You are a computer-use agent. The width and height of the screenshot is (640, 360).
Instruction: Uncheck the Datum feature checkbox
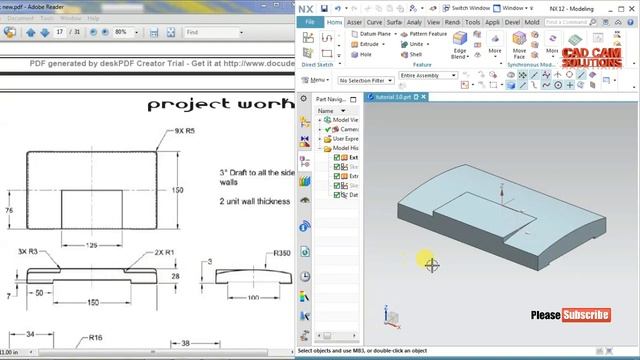tap(337, 195)
